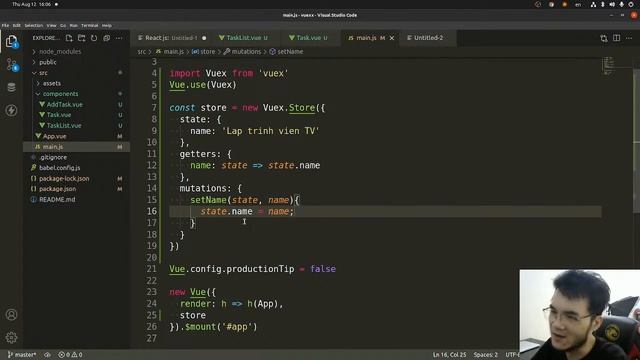The image size is (640, 360).
Task: Click the volume icon in system tray
Action: [x=612, y=4]
